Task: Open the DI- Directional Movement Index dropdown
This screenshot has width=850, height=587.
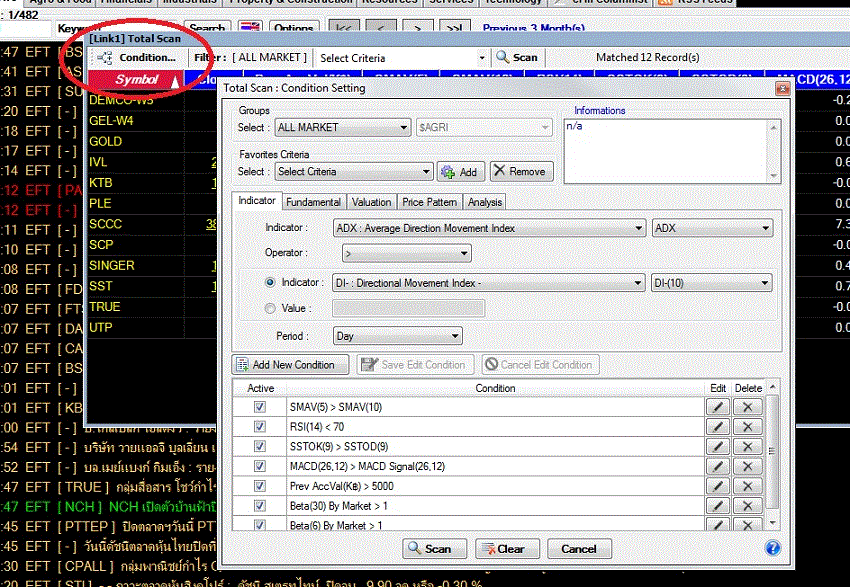Action: 488,283
